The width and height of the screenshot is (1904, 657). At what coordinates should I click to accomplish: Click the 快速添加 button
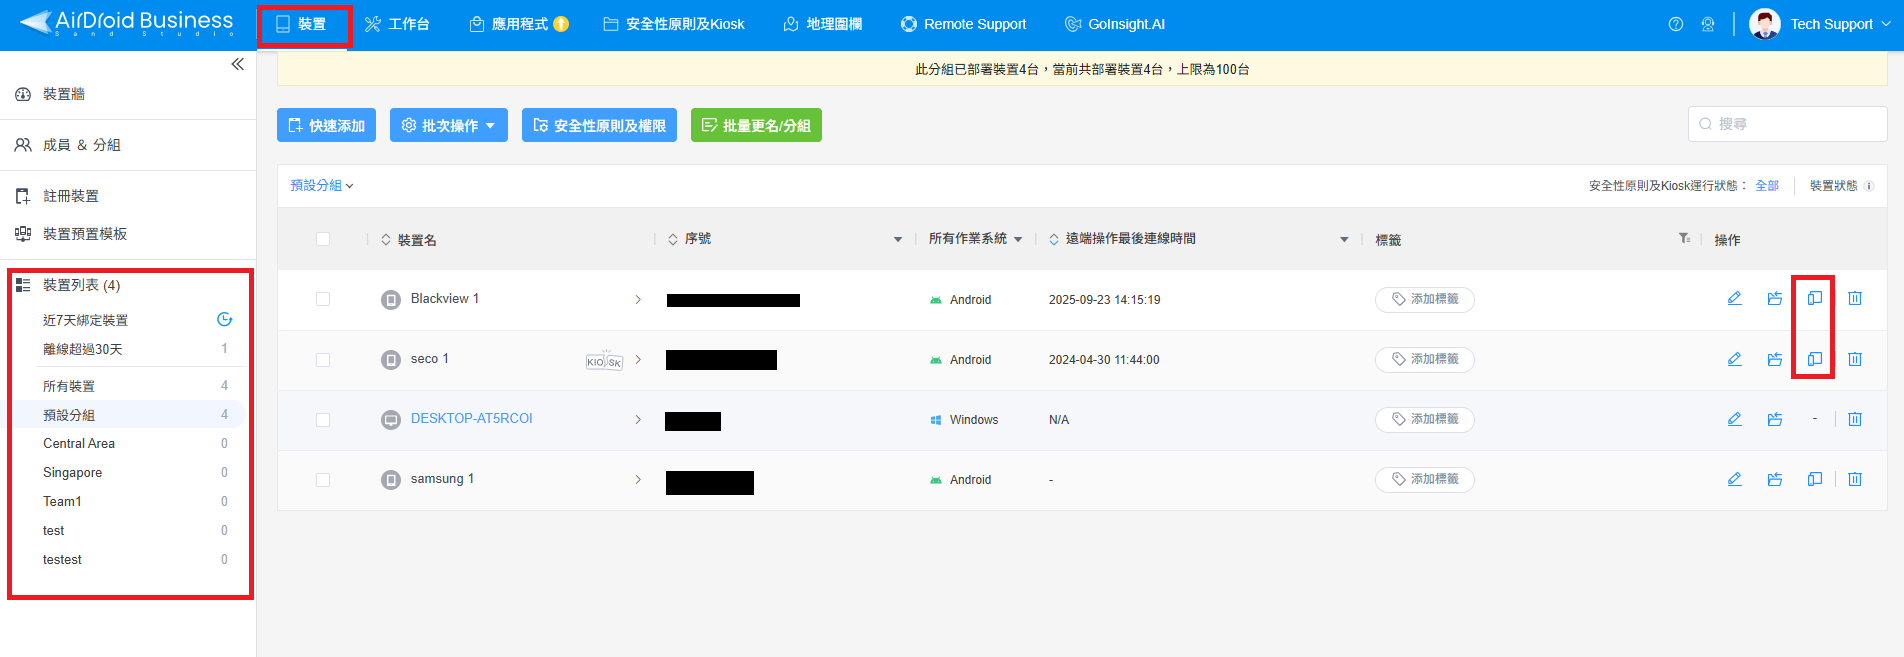point(326,125)
